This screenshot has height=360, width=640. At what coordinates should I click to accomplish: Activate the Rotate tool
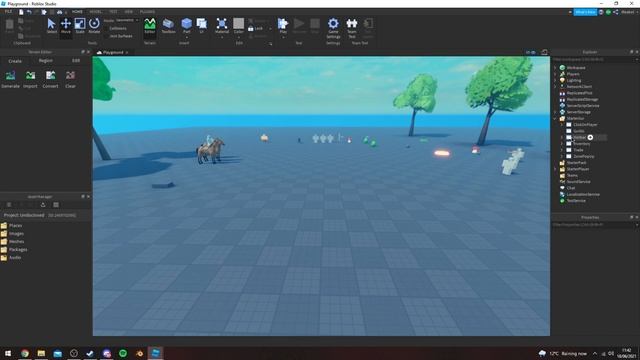(x=94, y=26)
